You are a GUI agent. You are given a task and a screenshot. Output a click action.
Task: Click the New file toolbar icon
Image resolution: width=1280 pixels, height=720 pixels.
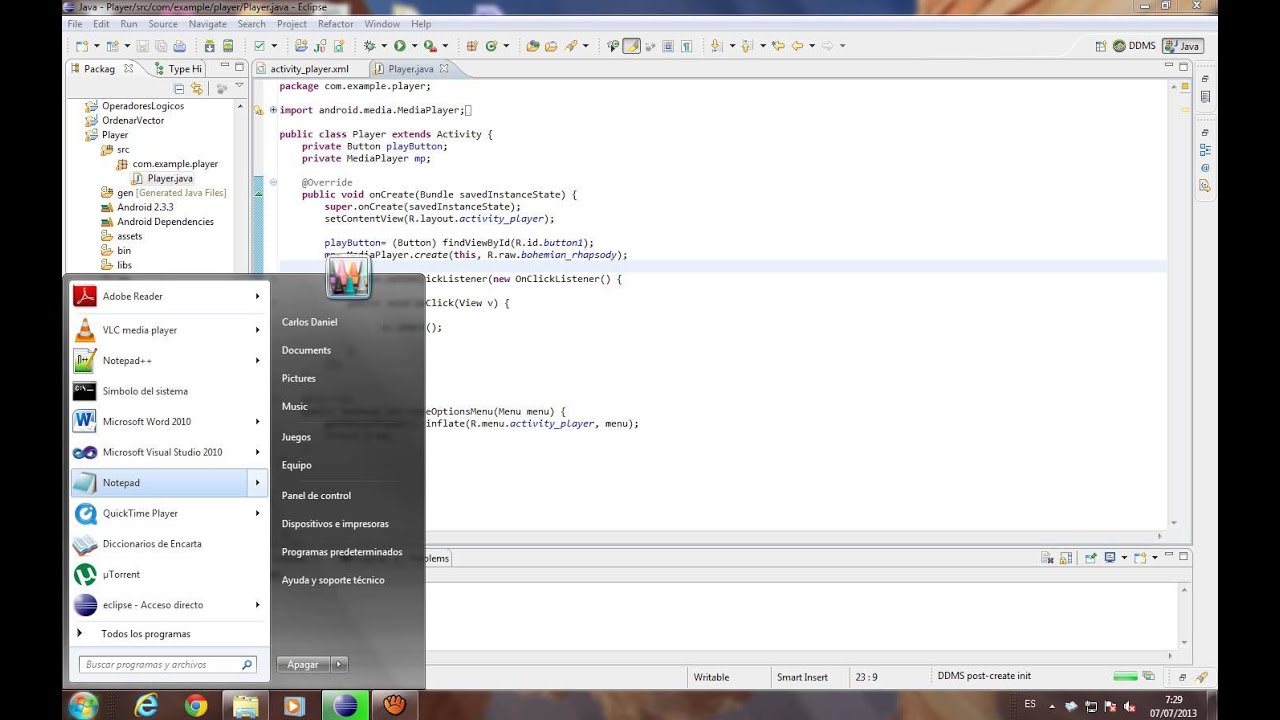(81, 45)
